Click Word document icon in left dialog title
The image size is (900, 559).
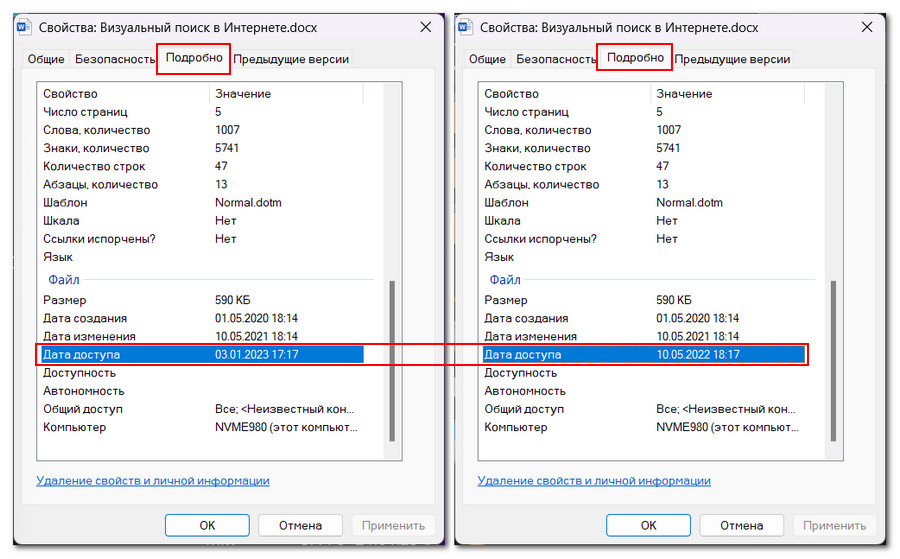pos(24,27)
